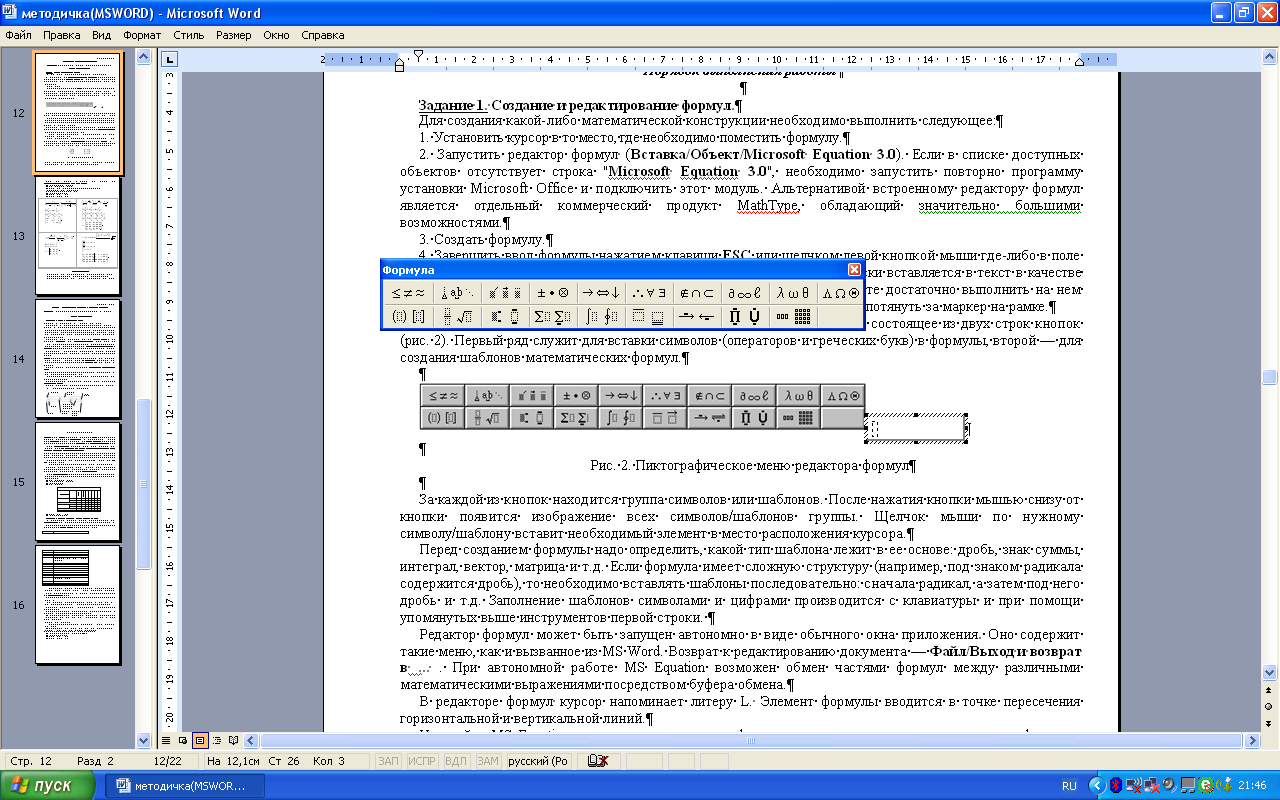
Task: Open subscript and superscript templates palette
Action: point(505,316)
